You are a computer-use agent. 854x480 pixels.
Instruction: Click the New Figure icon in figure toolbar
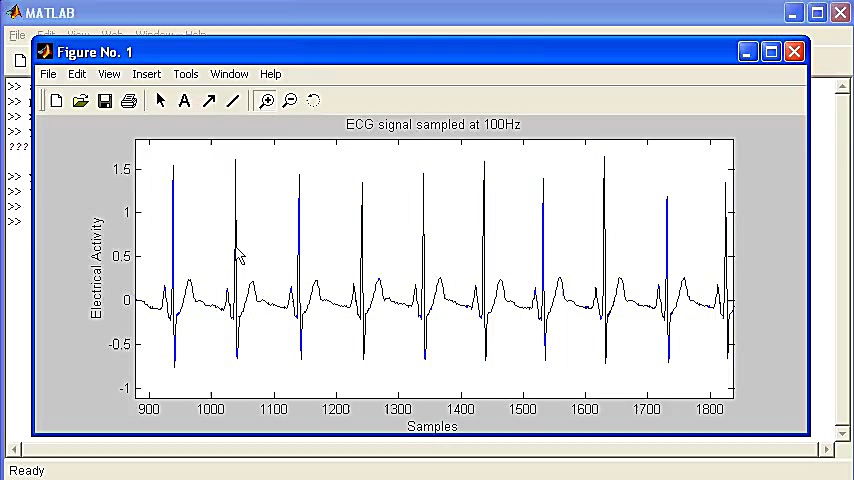click(x=57, y=101)
